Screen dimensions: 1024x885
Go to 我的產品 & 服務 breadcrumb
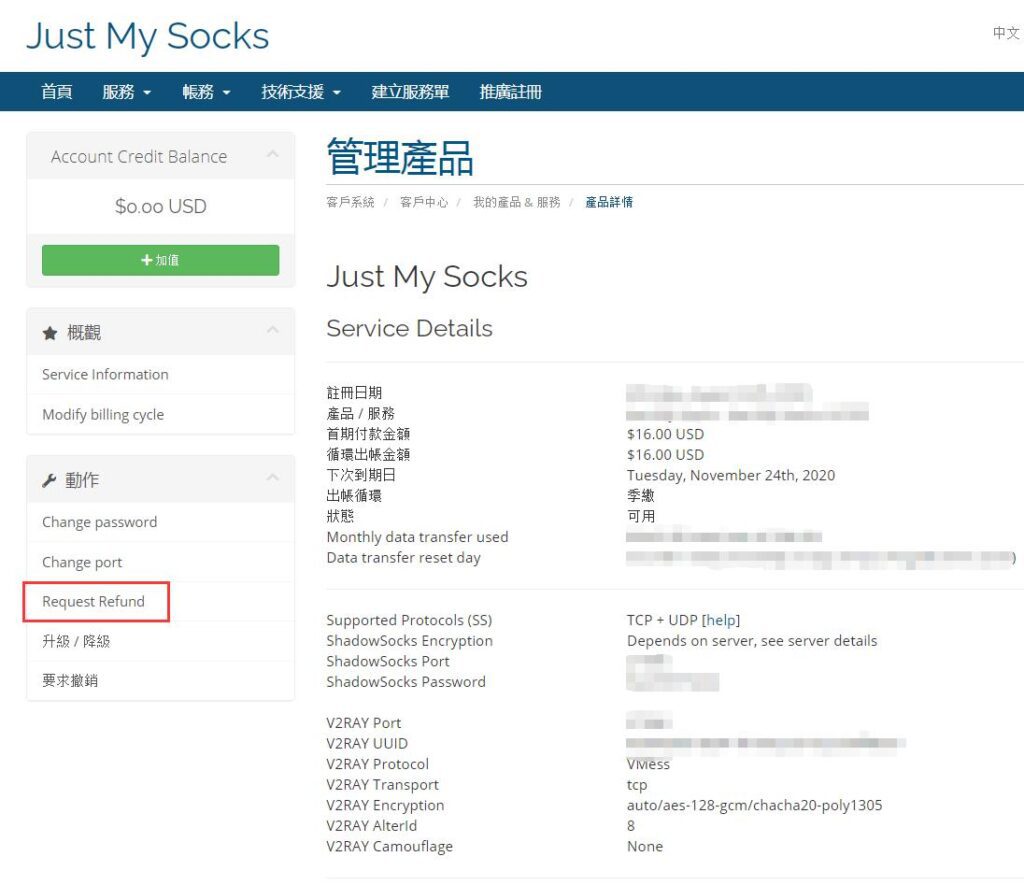[517, 202]
